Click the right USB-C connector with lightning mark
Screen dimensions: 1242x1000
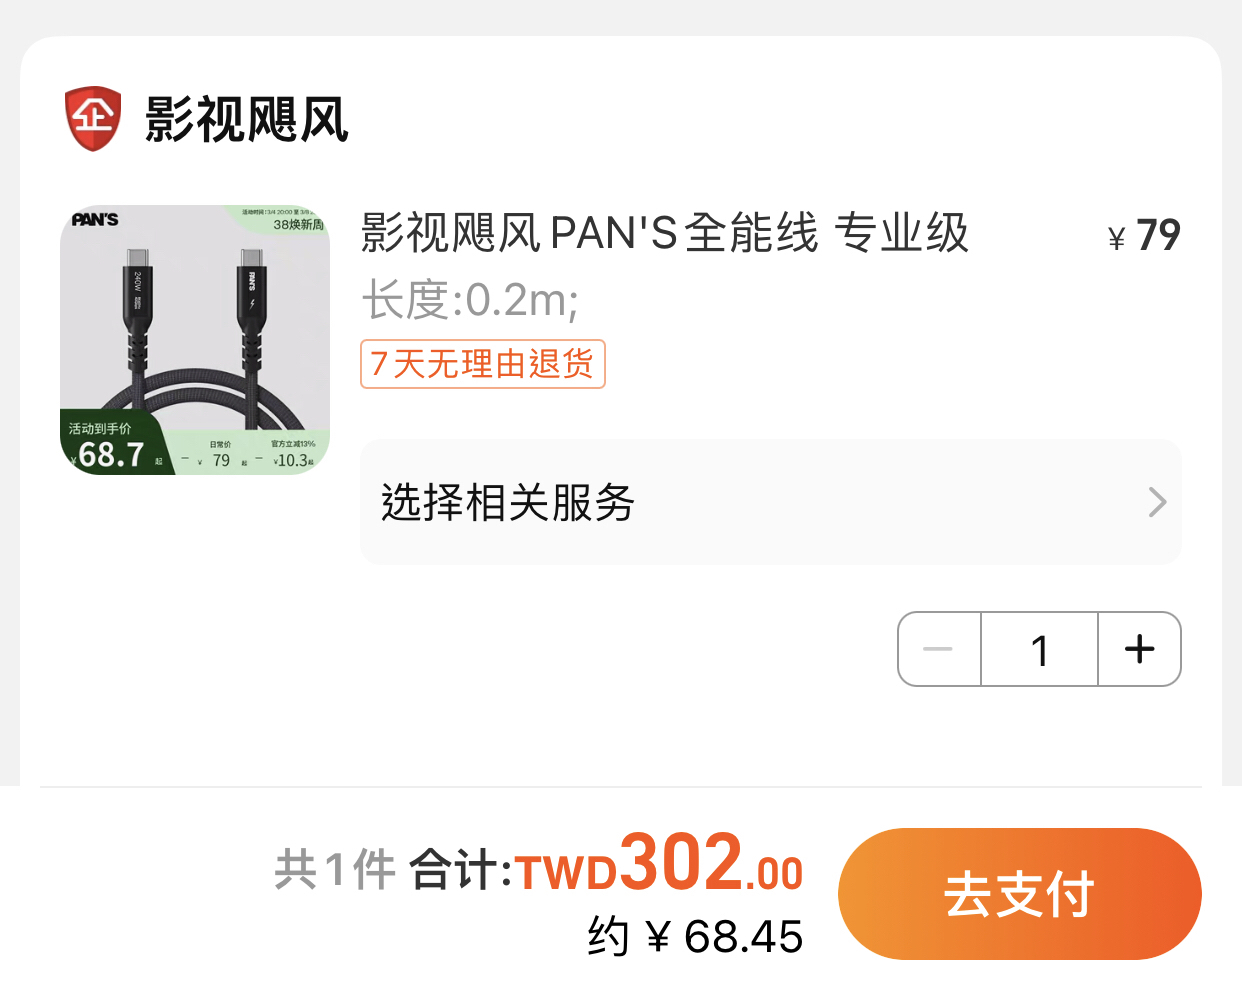[x=252, y=300]
